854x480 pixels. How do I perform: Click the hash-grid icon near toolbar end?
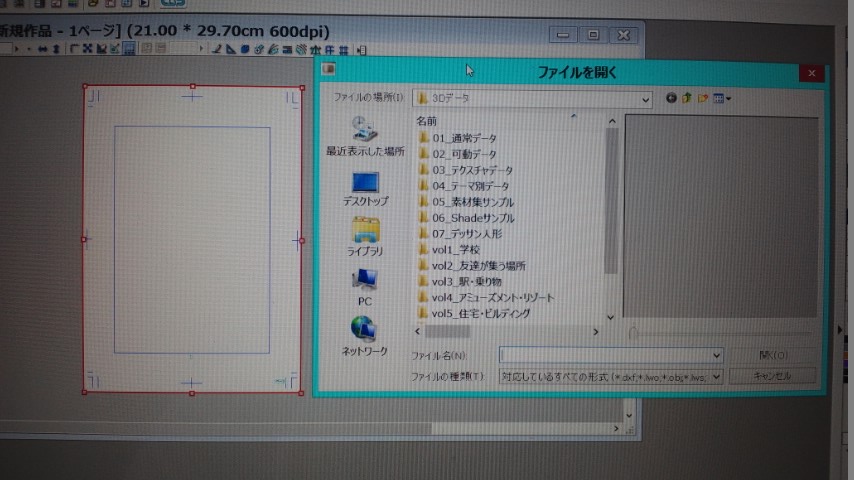click(344, 50)
